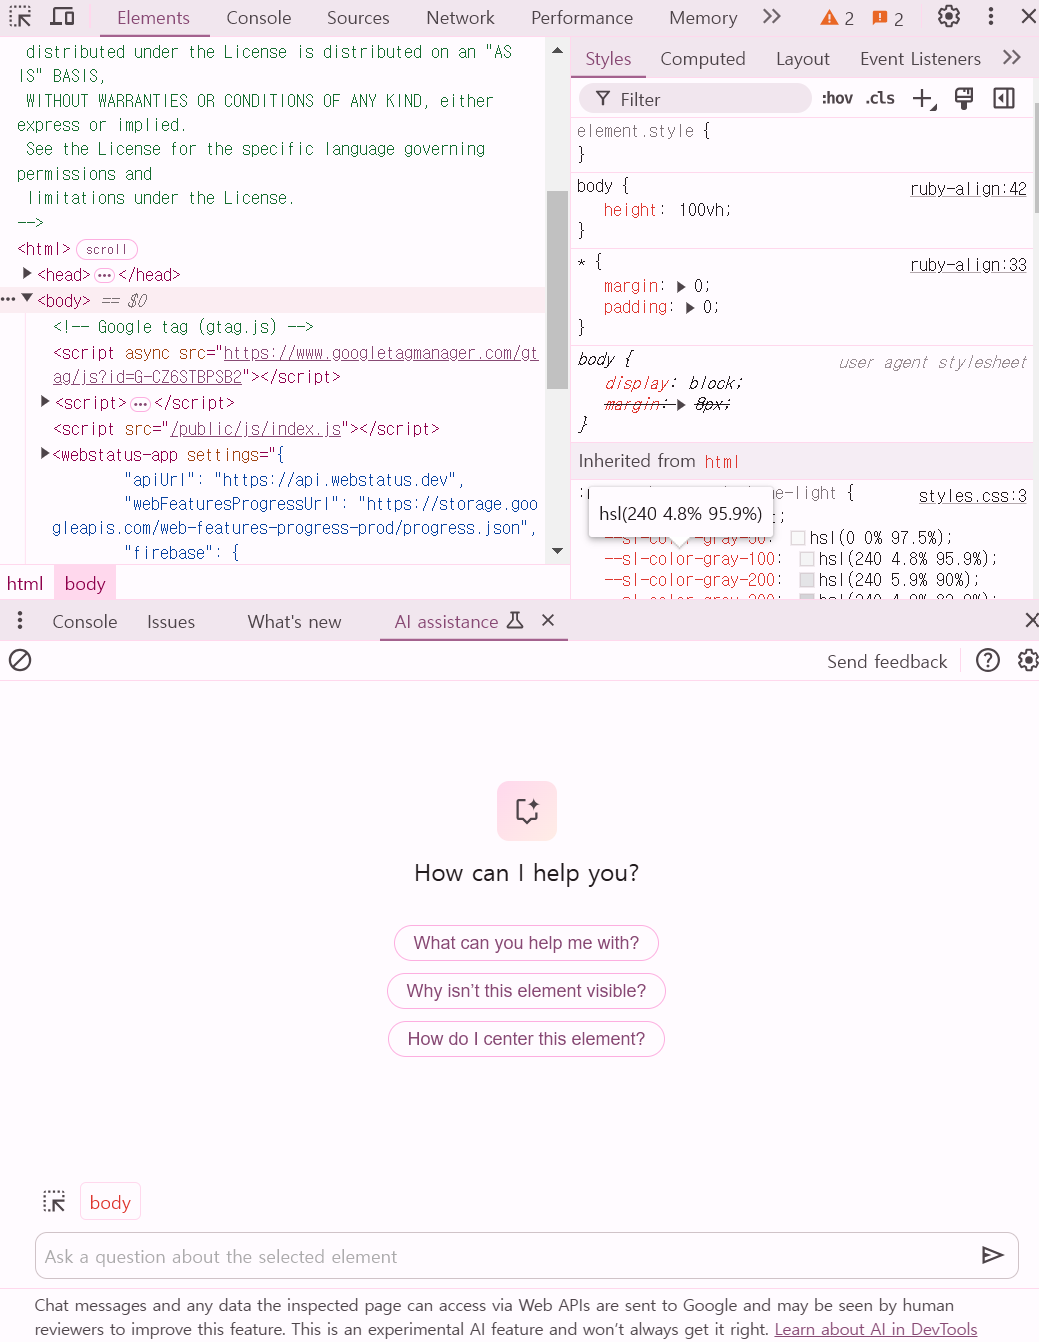This screenshot has height=1342, width=1039.
Task: Send the AI question arrow icon
Action: click(x=992, y=1255)
